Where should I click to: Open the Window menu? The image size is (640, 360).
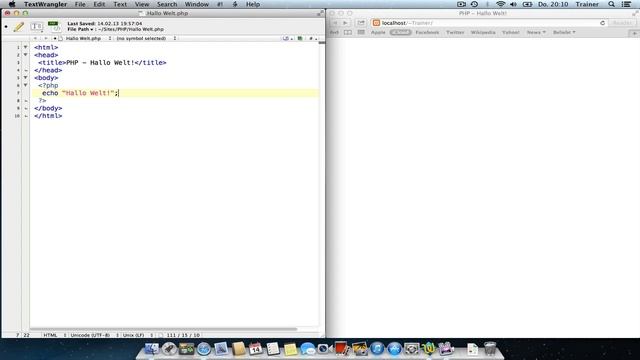point(197,4)
